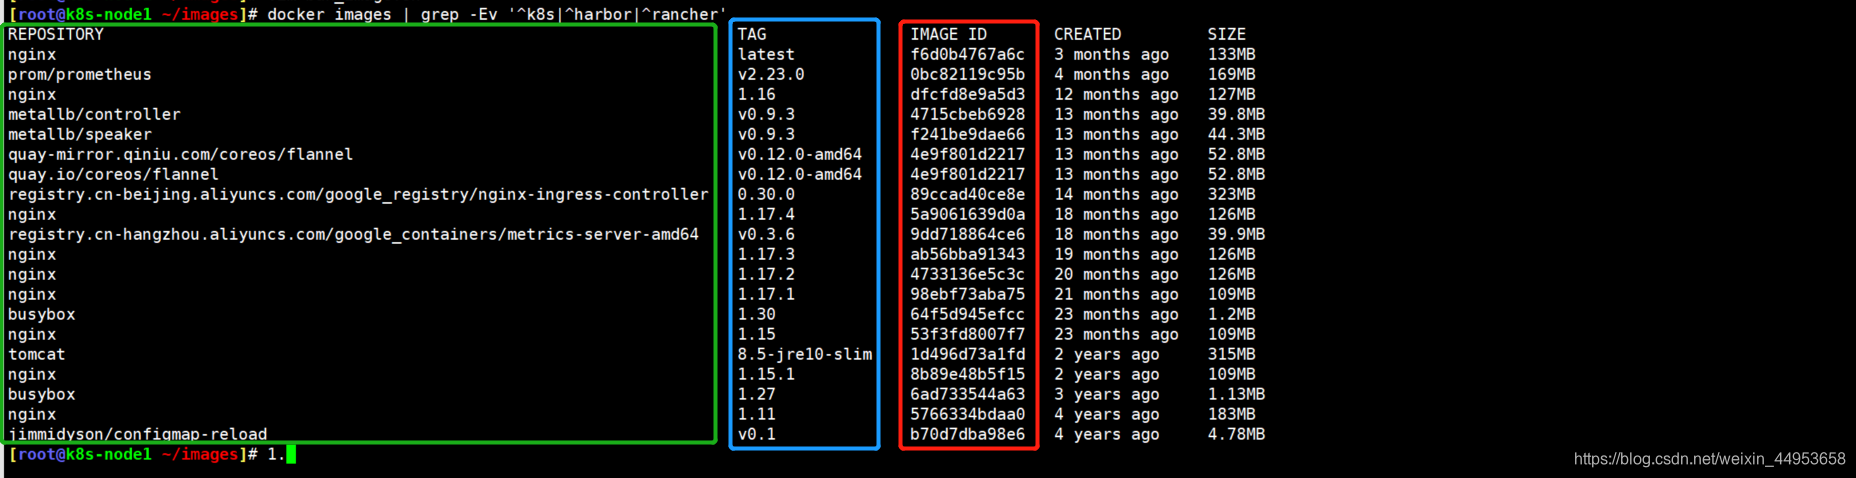The width and height of the screenshot is (1856, 478).
Task: Select the nginx-ingress-controller repository path
Action: point(358,195)
